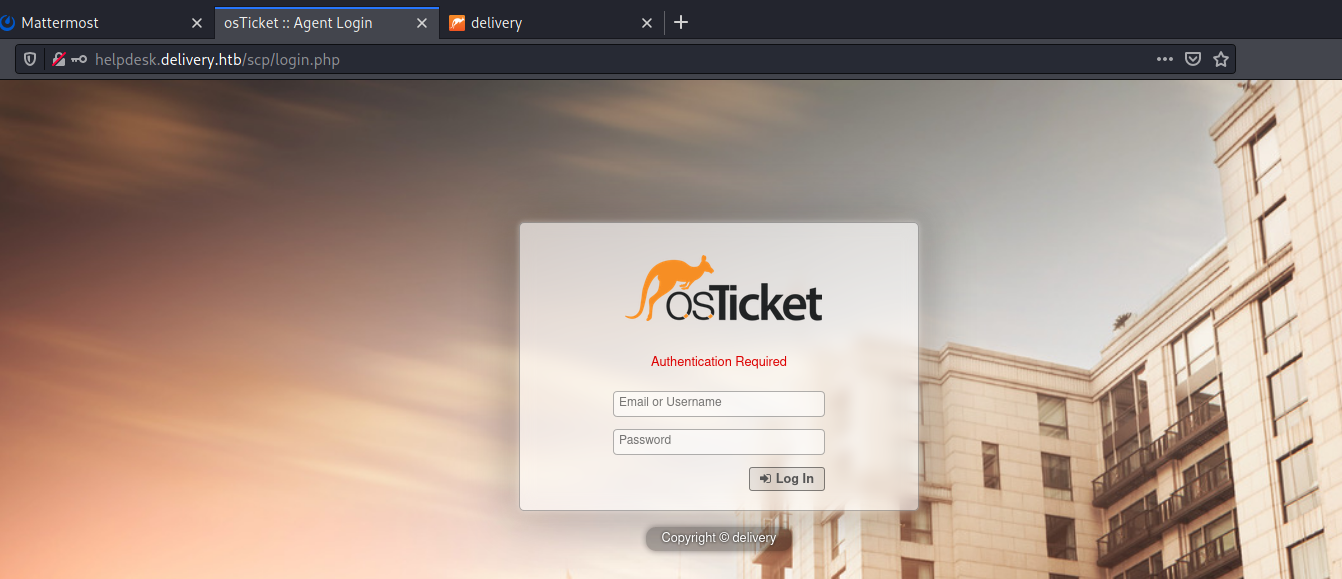Switch to the Mattermost tab
This screenshot has width=1342, height=579.
pyautogui.click(x=90, y=23)
